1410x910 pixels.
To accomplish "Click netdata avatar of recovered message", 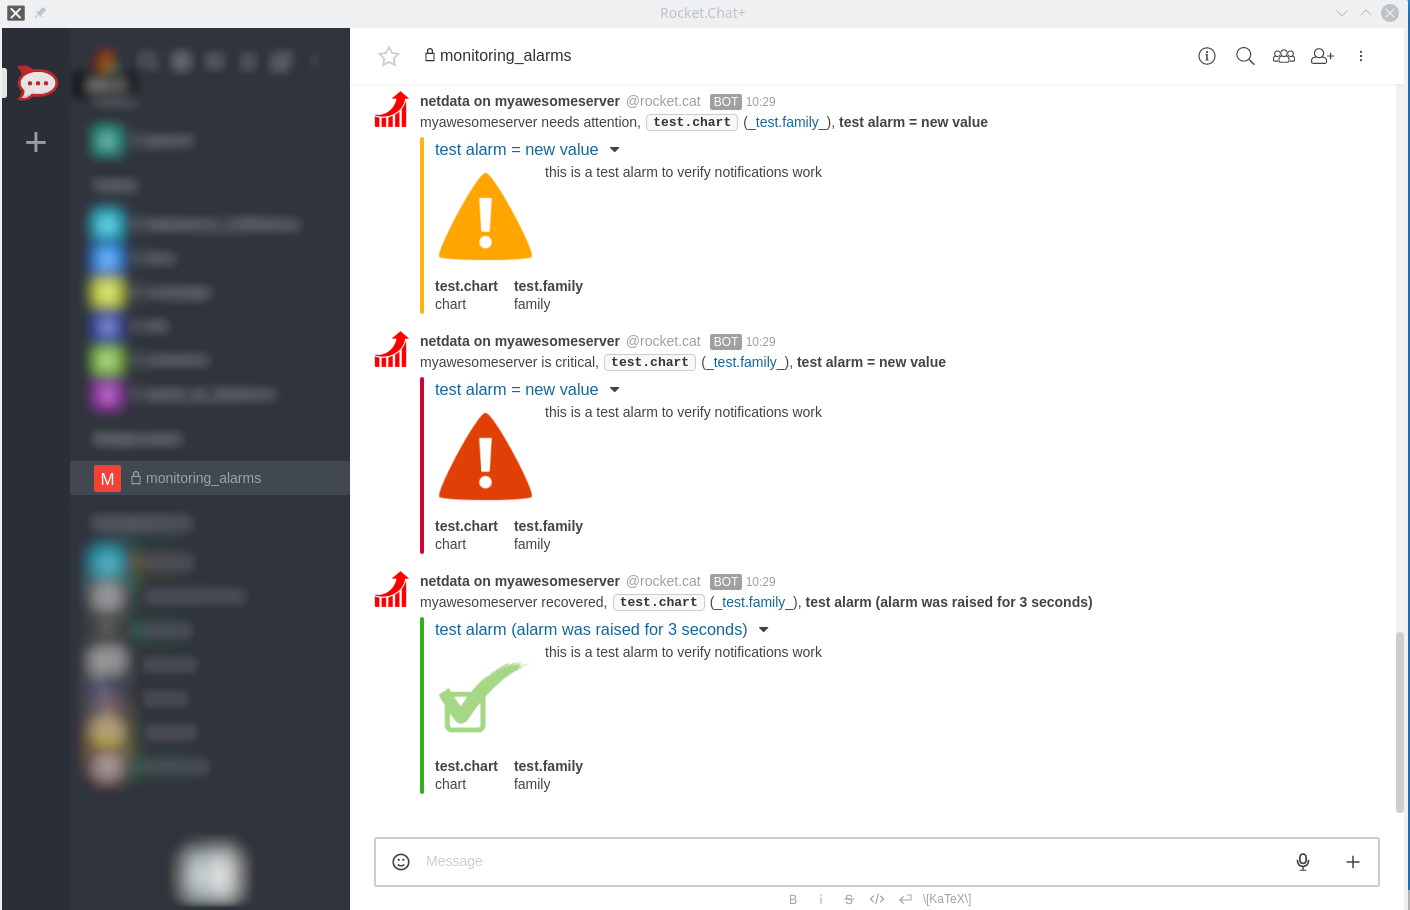I will (391, 590).
